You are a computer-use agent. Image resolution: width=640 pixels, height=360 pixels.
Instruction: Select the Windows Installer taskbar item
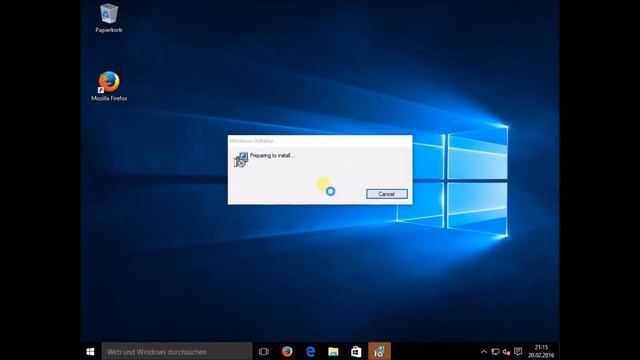[x=379, y=351]
